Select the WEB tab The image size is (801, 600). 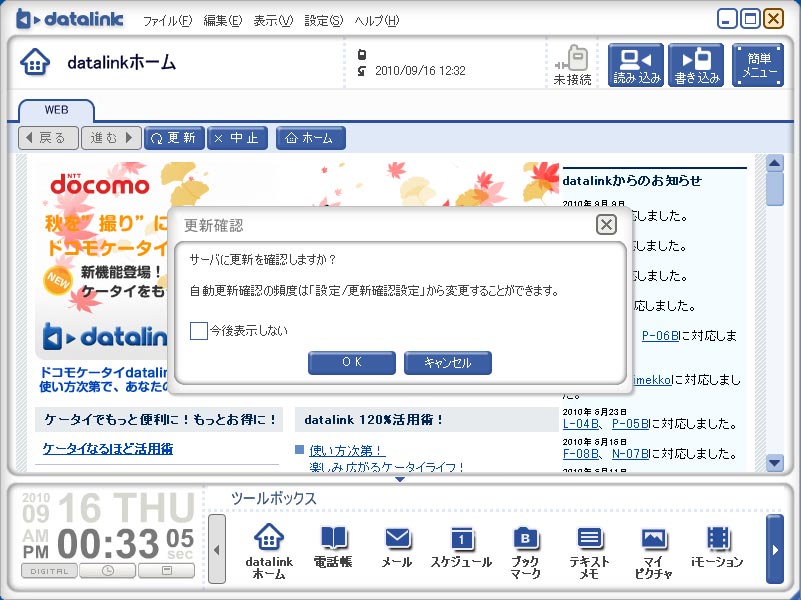[56, 110]
